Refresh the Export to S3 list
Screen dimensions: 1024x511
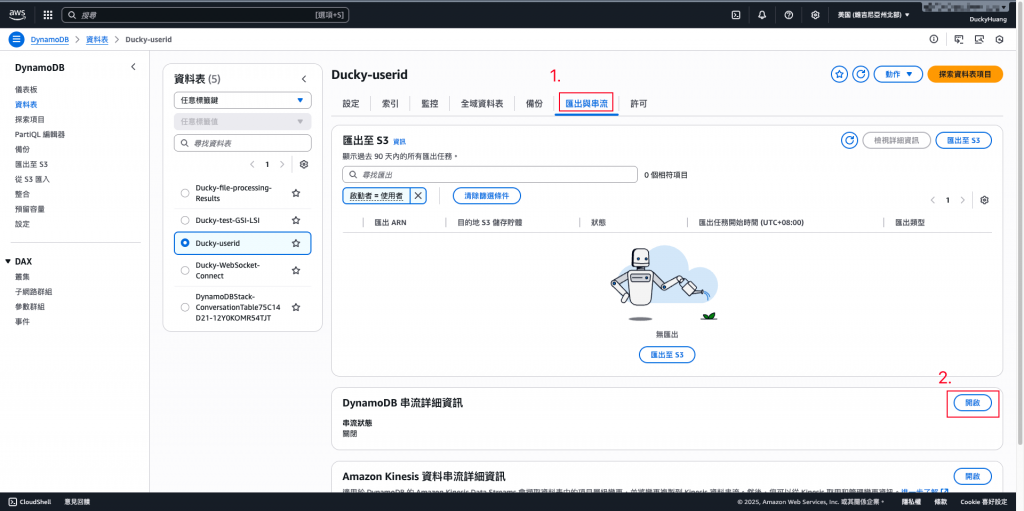tap(849, 140)
